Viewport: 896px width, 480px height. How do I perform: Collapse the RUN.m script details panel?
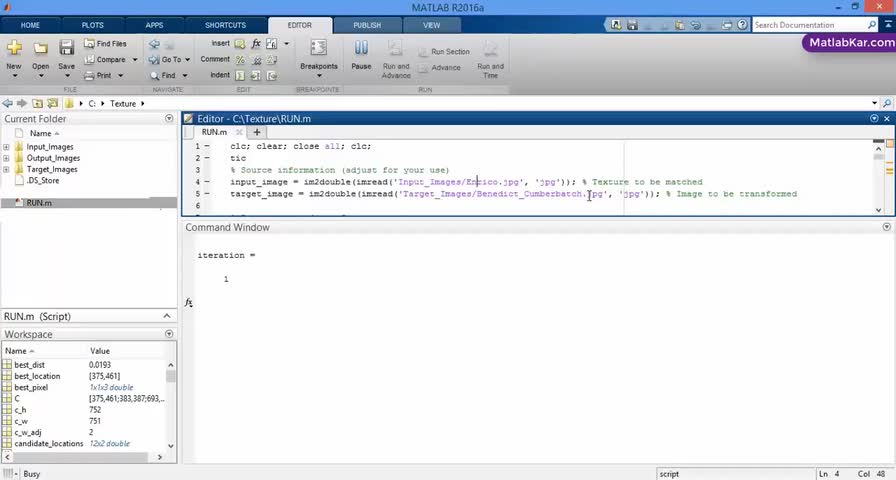click(x=167, y=316)
